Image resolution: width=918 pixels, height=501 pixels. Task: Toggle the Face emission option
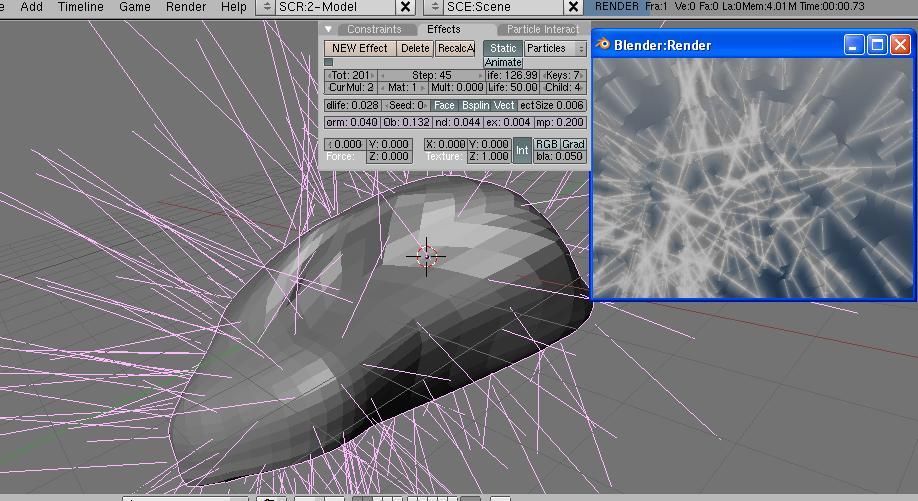(x=444, y=105)
